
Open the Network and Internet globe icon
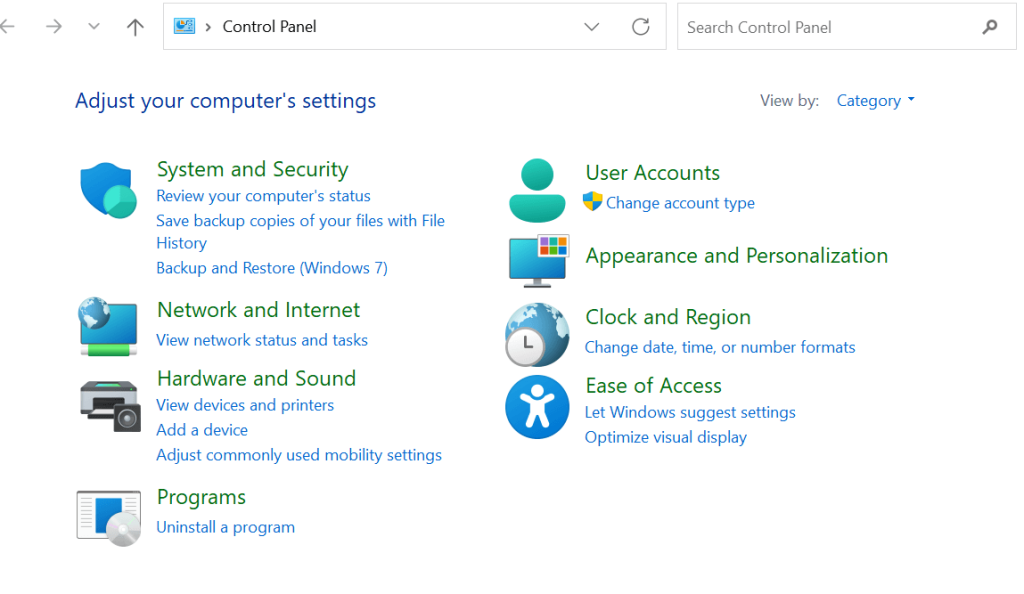[108, 326]
